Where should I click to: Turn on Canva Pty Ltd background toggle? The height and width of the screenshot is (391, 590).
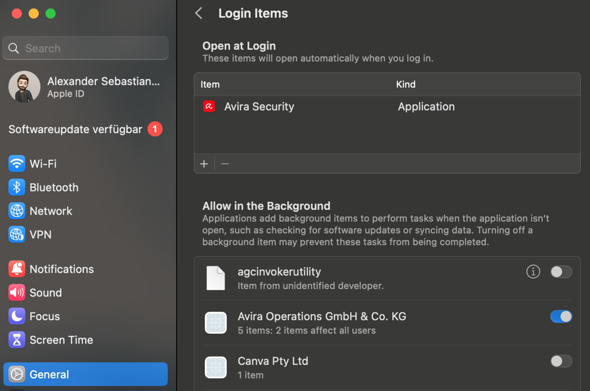click(x=561, y=361)
